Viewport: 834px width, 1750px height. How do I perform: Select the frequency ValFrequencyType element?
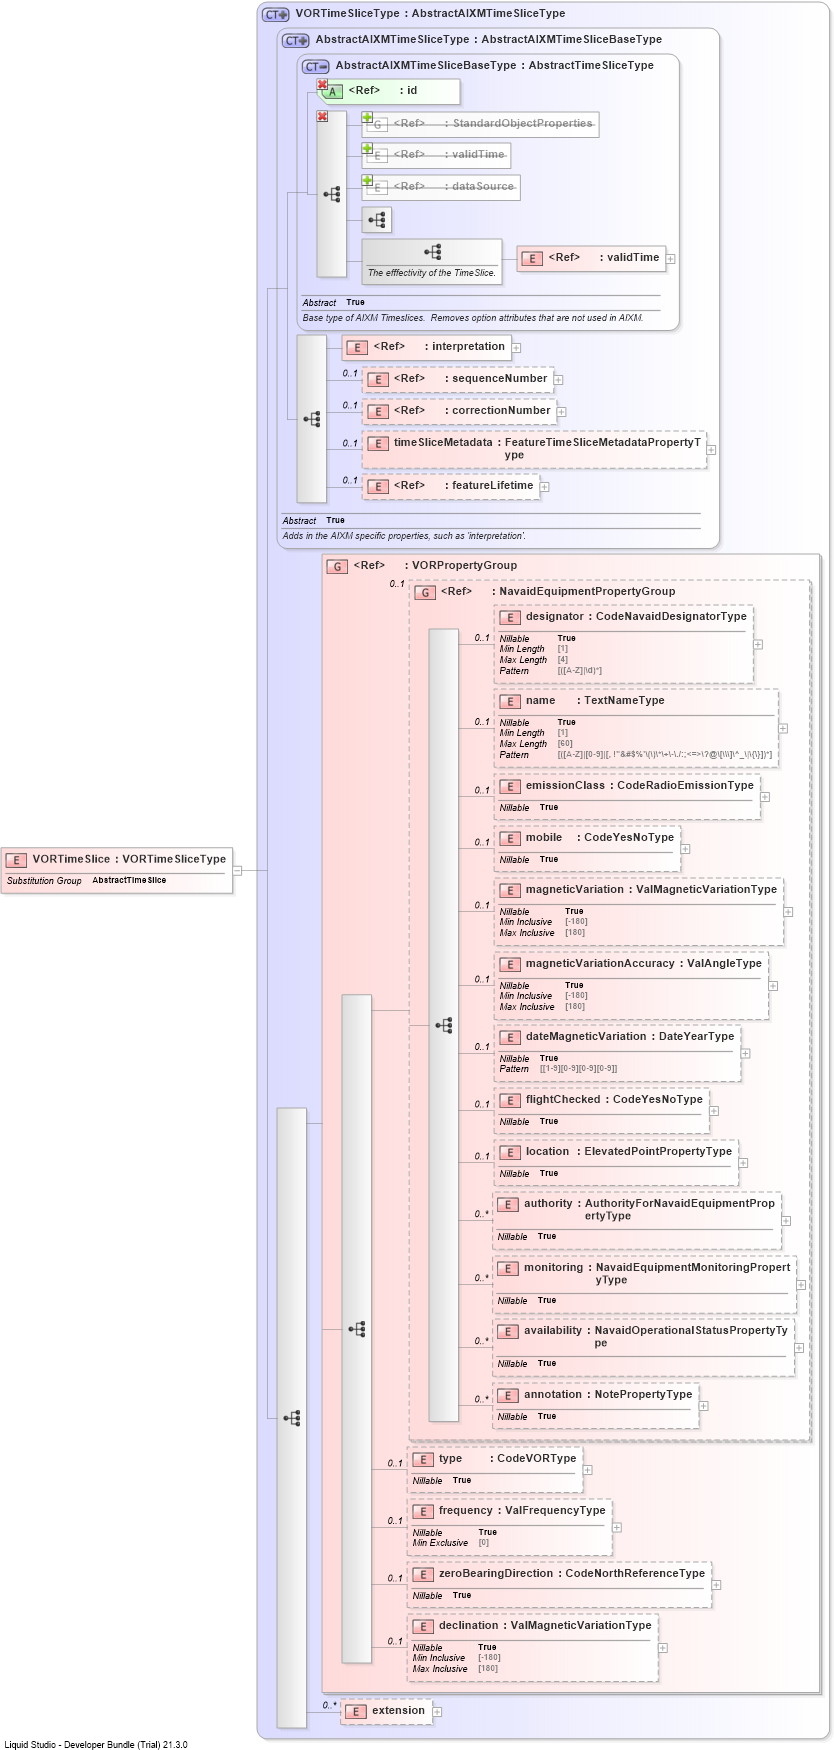click(x=510, y=1527)
